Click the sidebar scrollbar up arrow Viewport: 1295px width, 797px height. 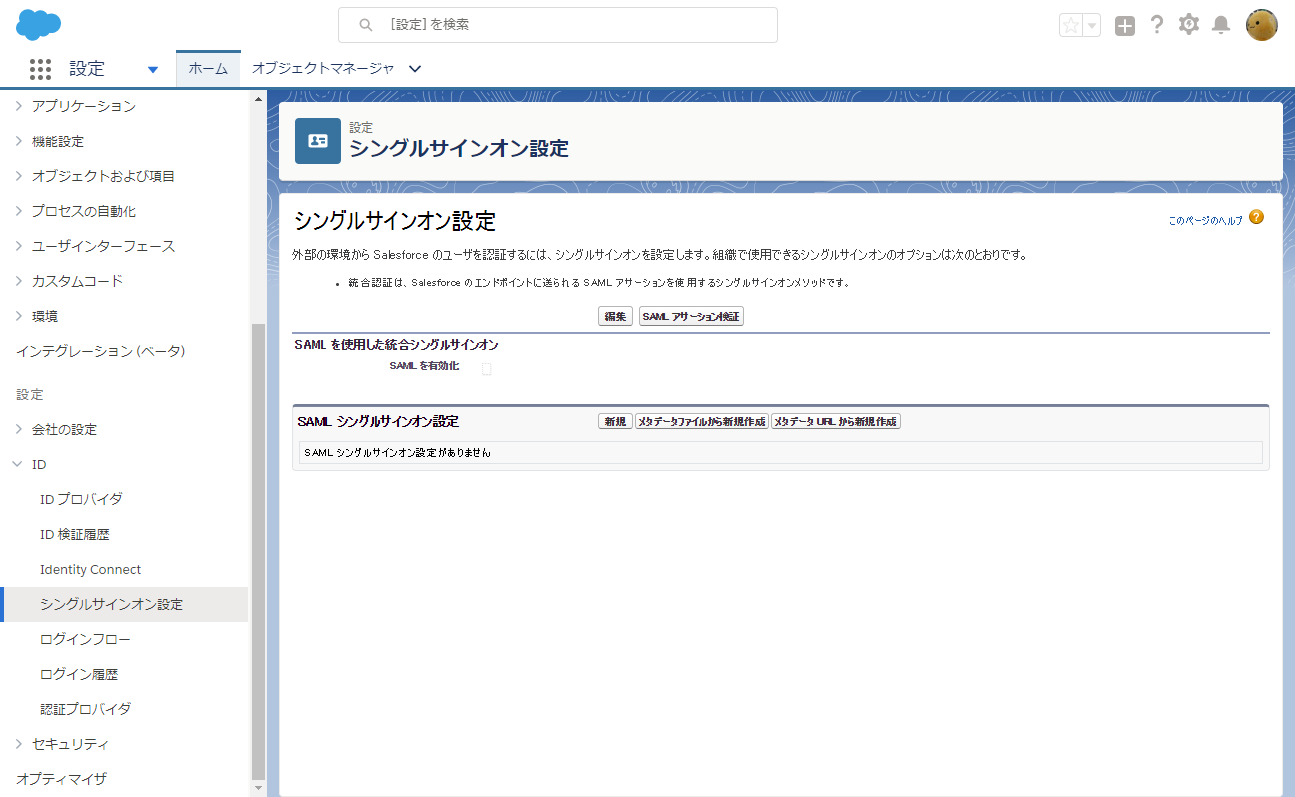[x=259, y=99]
